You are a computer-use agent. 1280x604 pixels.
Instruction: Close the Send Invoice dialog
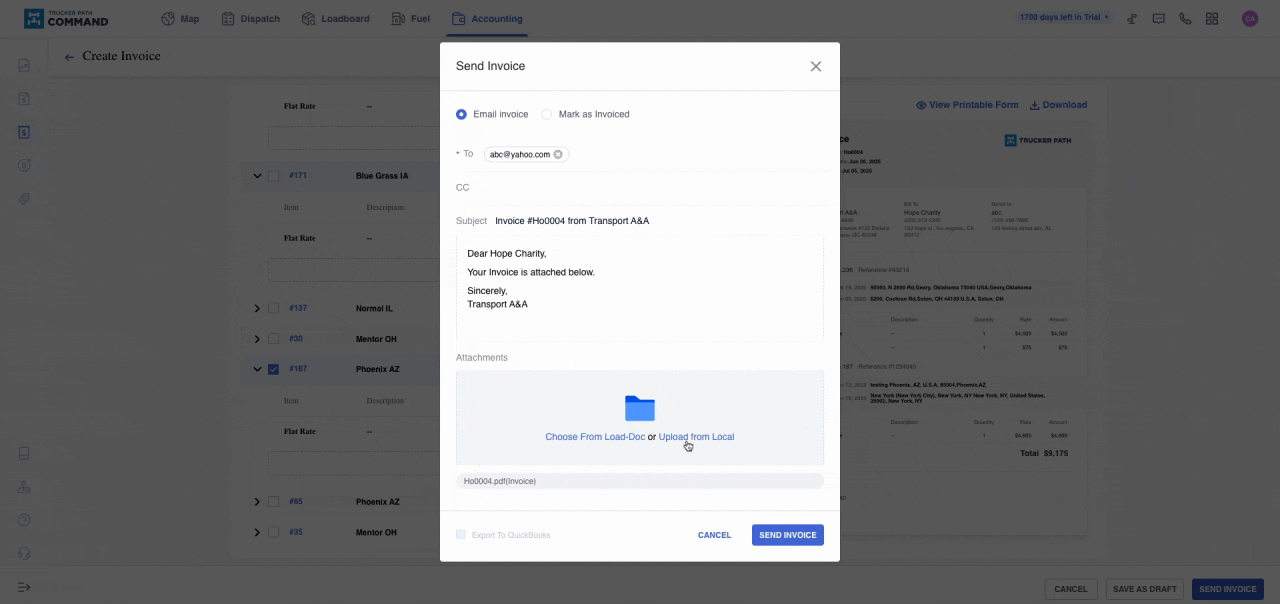(x=815, y=66)
